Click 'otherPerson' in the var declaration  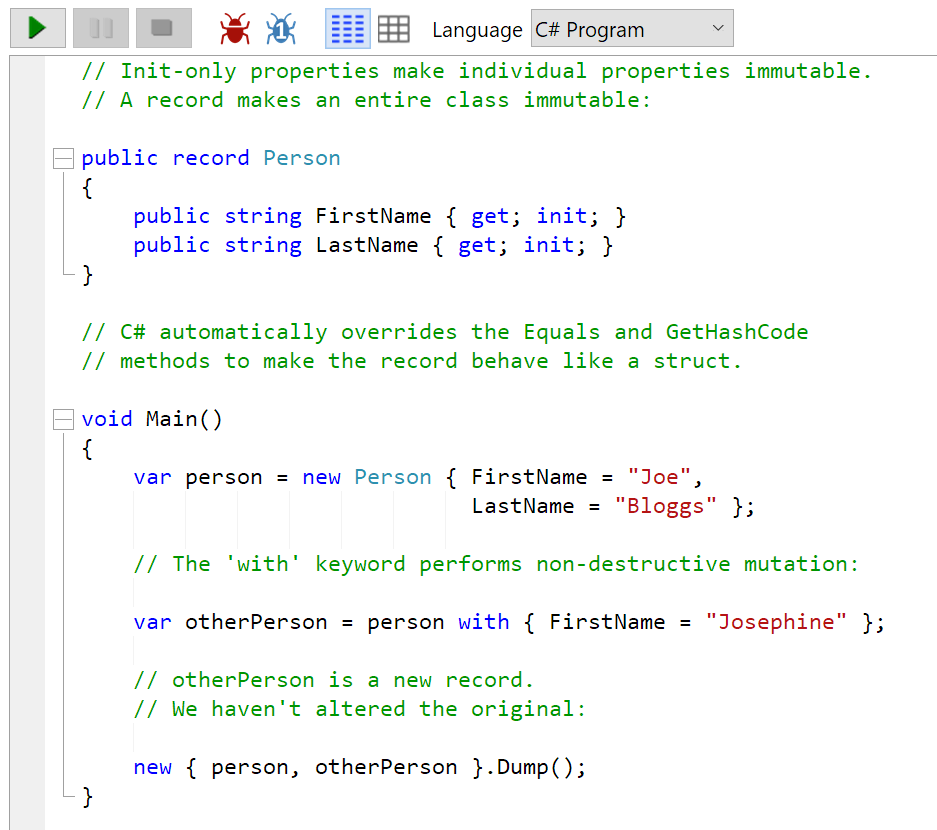click(x=256, y=622)
